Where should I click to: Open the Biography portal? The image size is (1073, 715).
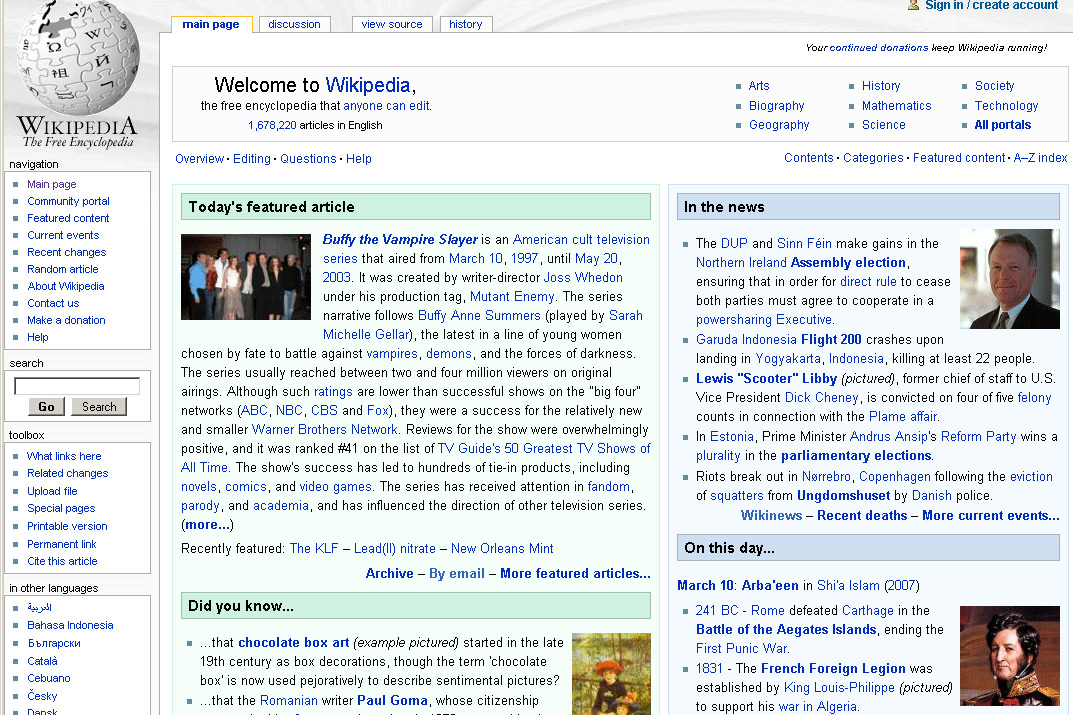(x=777, y=105)
